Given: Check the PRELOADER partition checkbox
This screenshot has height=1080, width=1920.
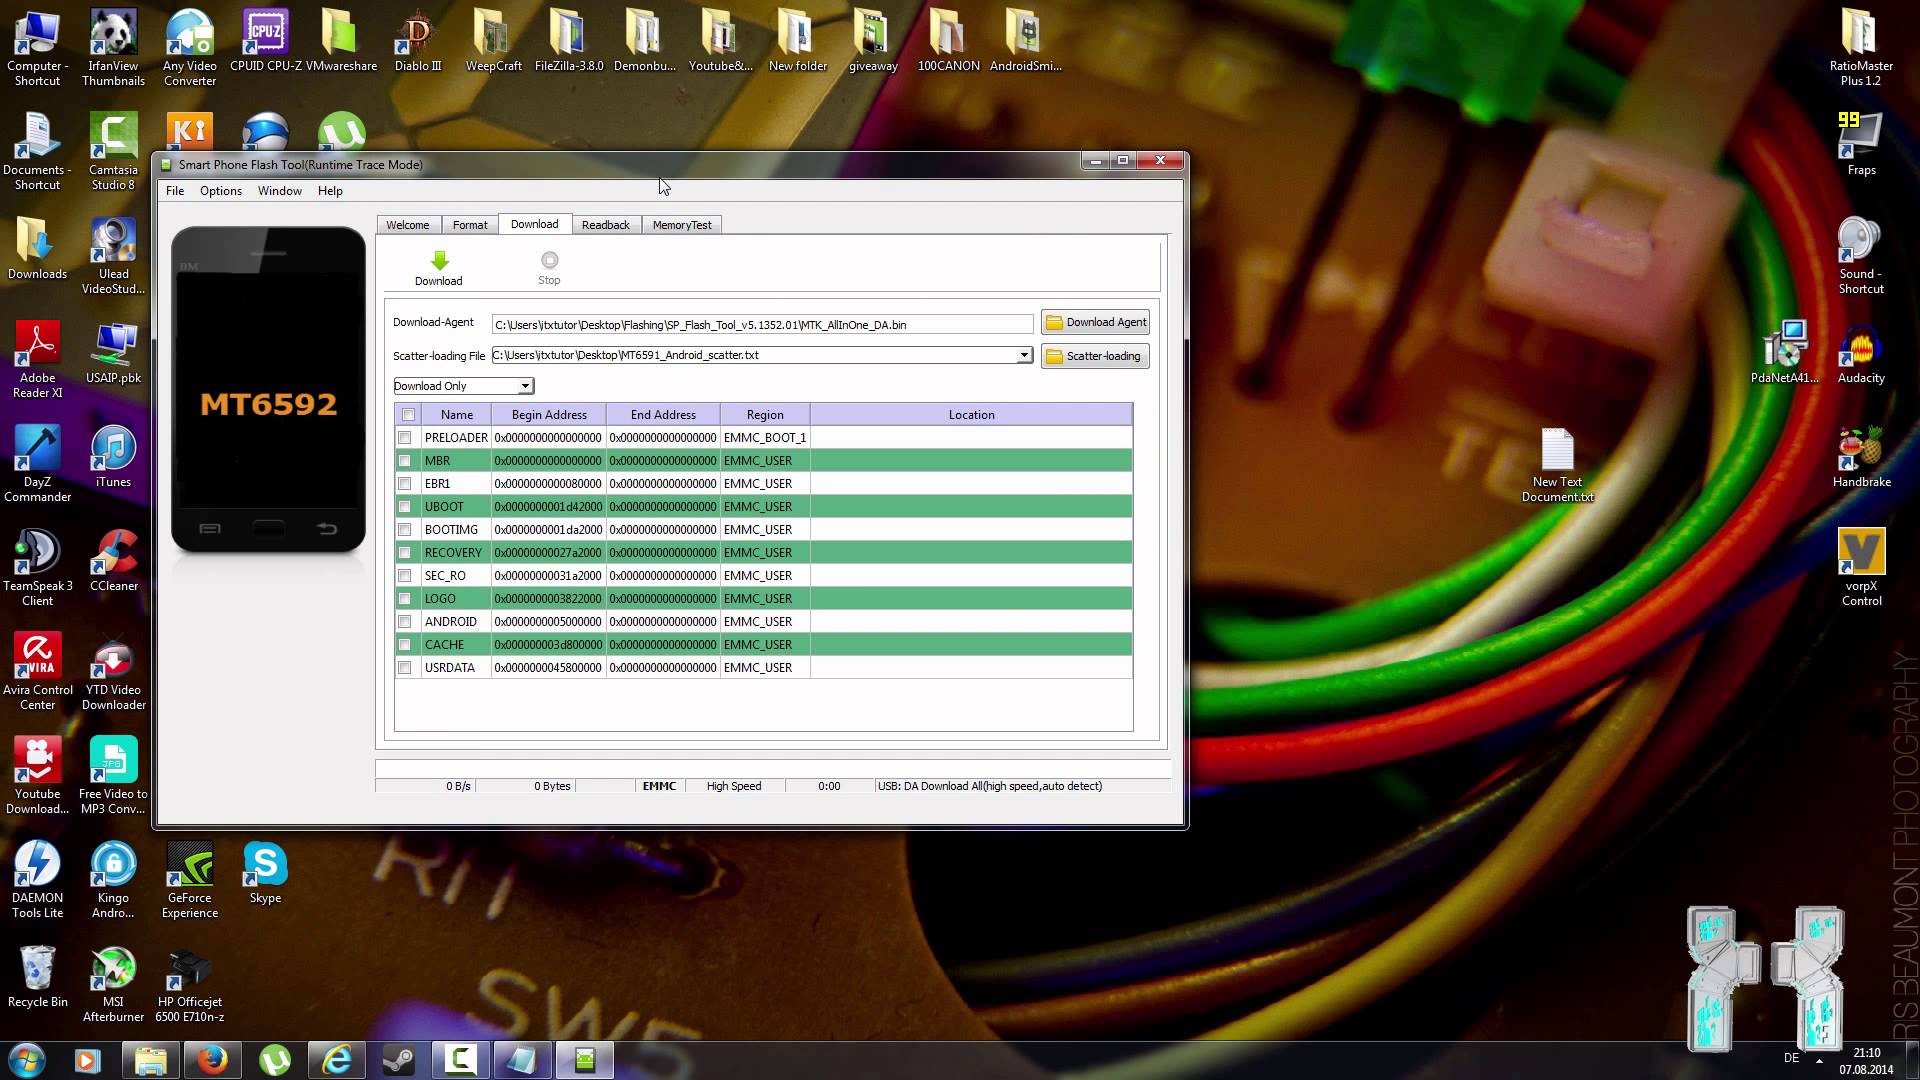Looking at the screenshot, I should tap(405, 438).
